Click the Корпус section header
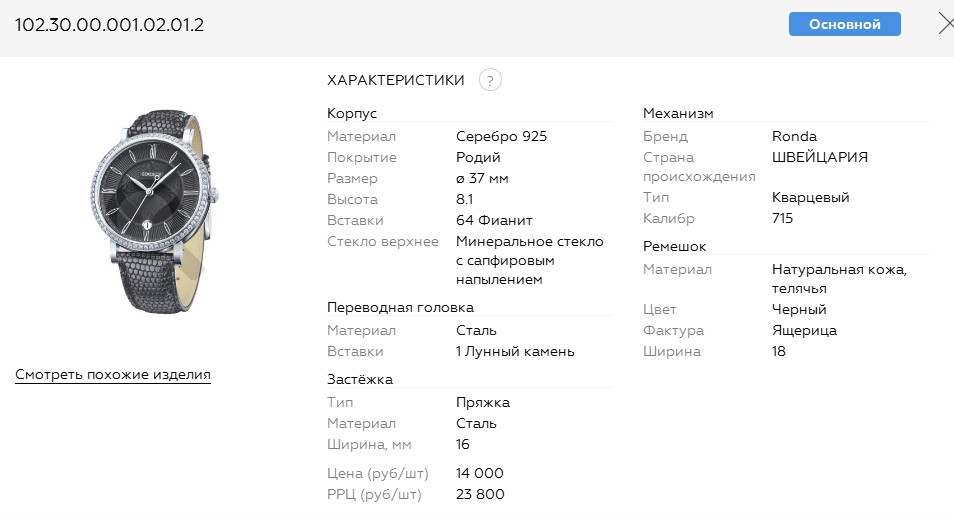 [x=352, y=113]
